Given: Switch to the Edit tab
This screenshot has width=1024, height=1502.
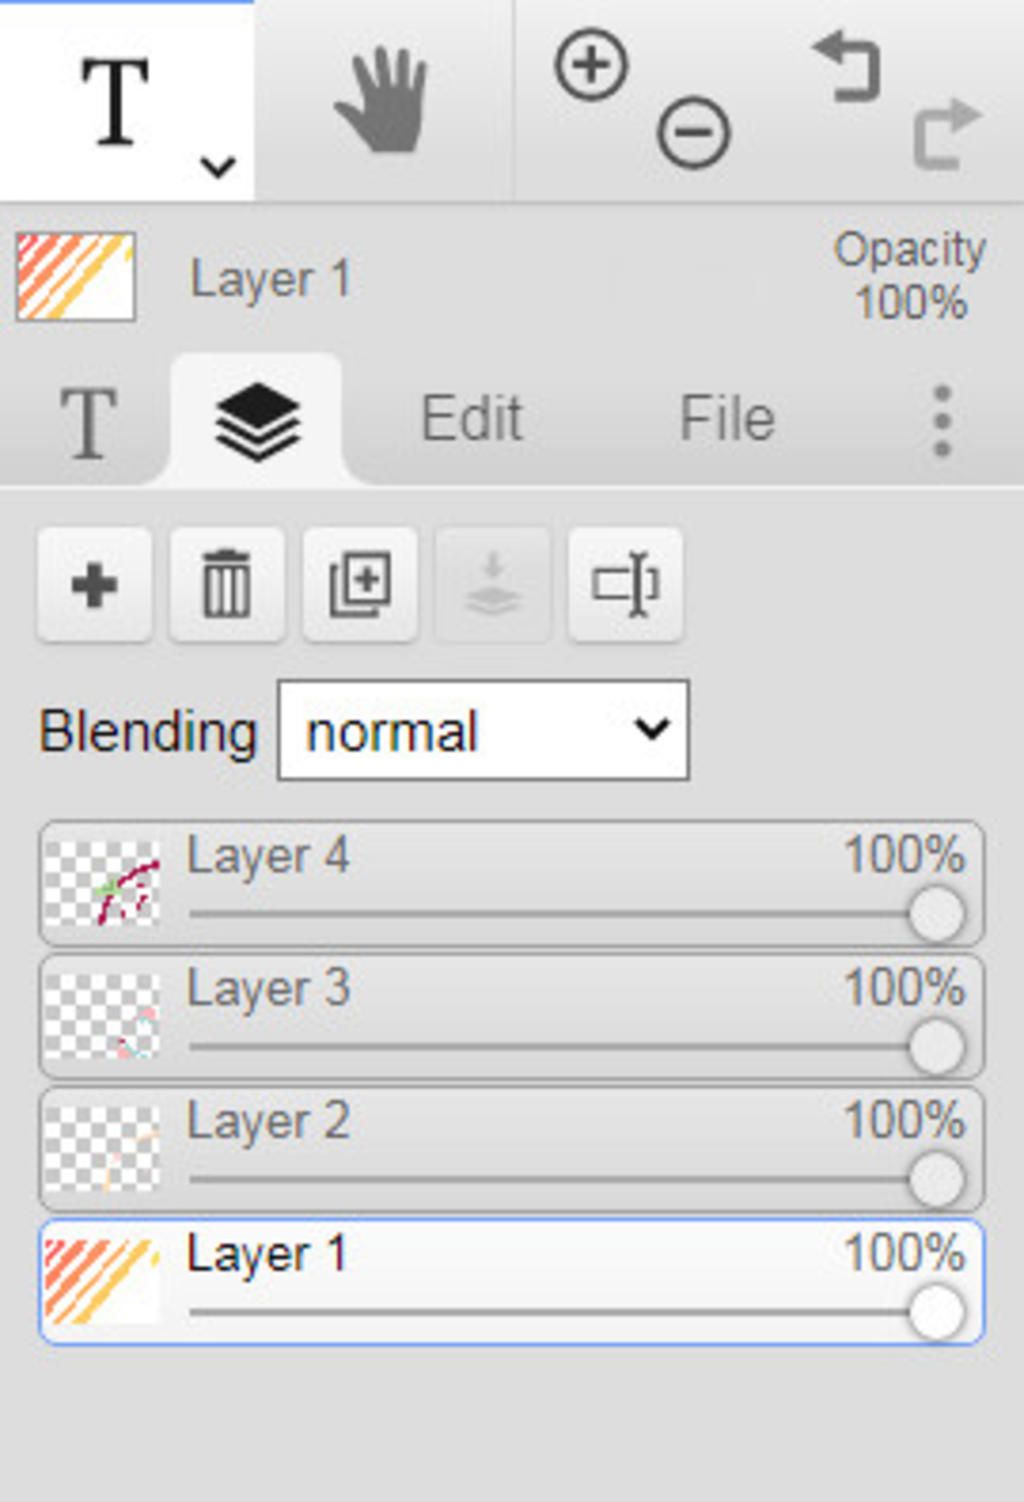Looking at the screenshot, I should coord(471,418).
